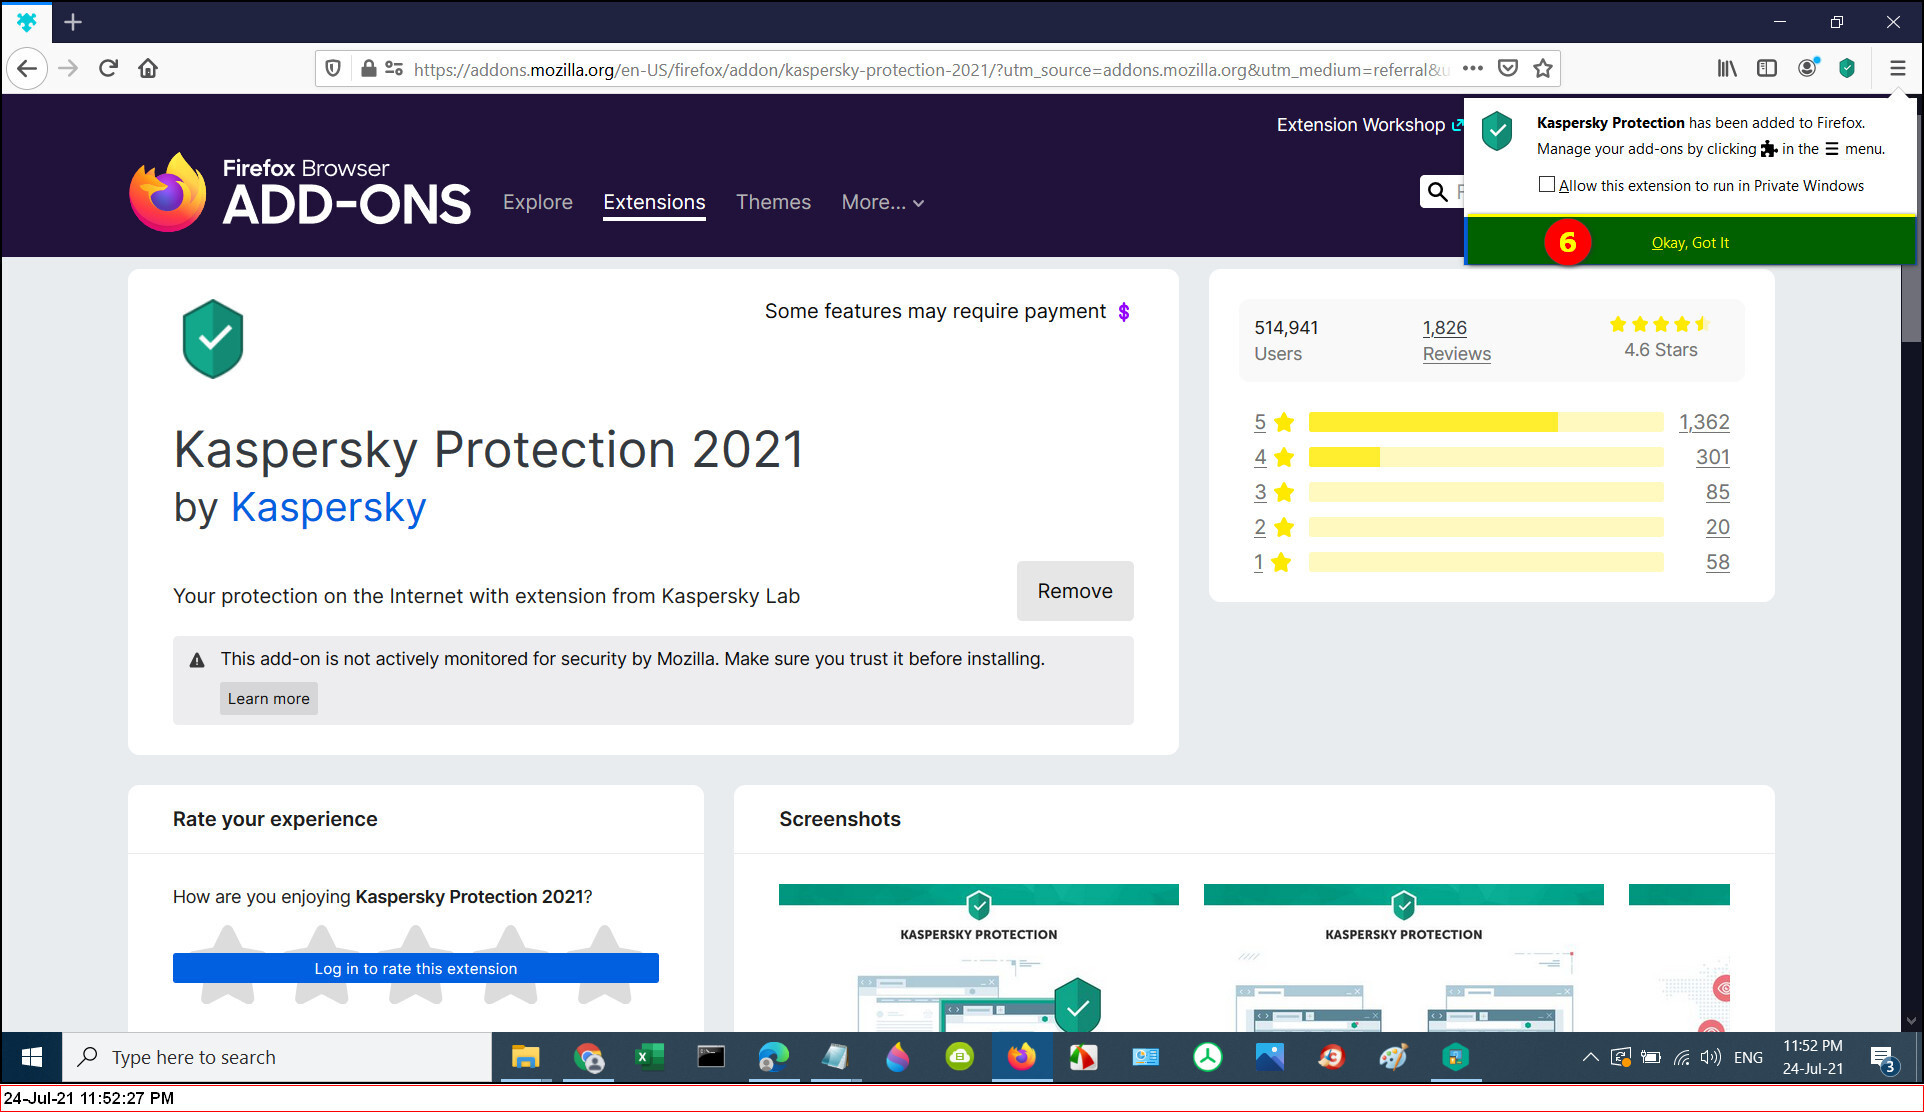
Task: Click the add-ons search magnifier icon
Action: click(1437, 192)
